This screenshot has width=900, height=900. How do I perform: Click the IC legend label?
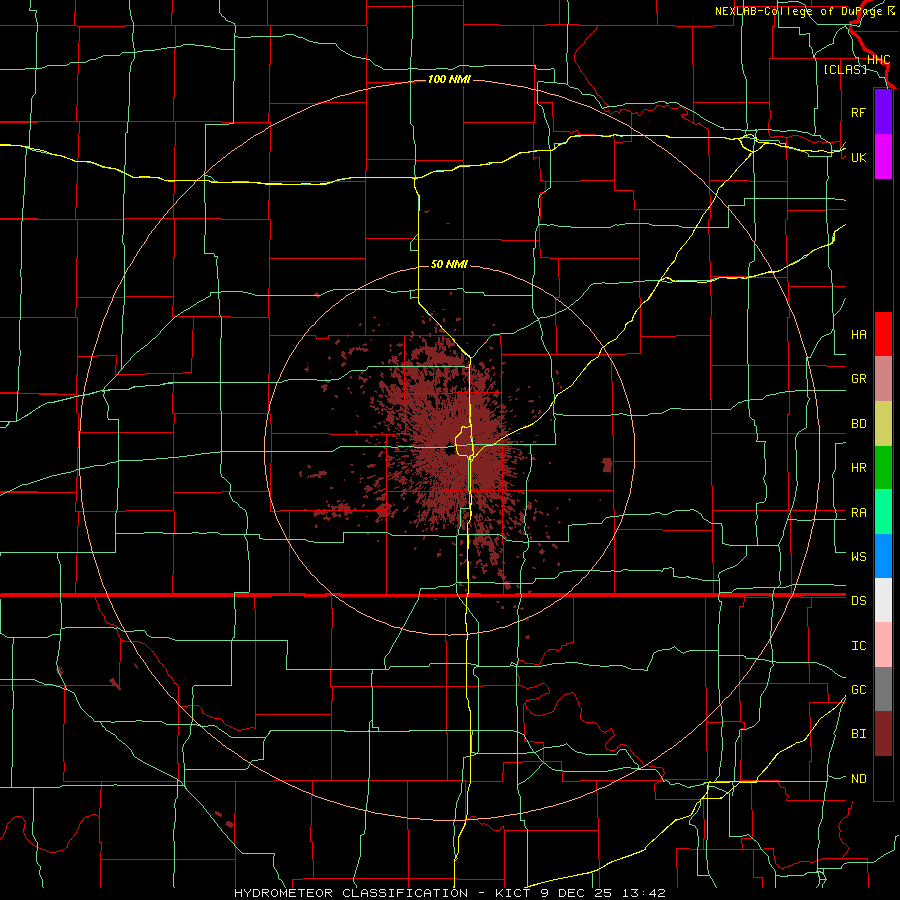858,645
